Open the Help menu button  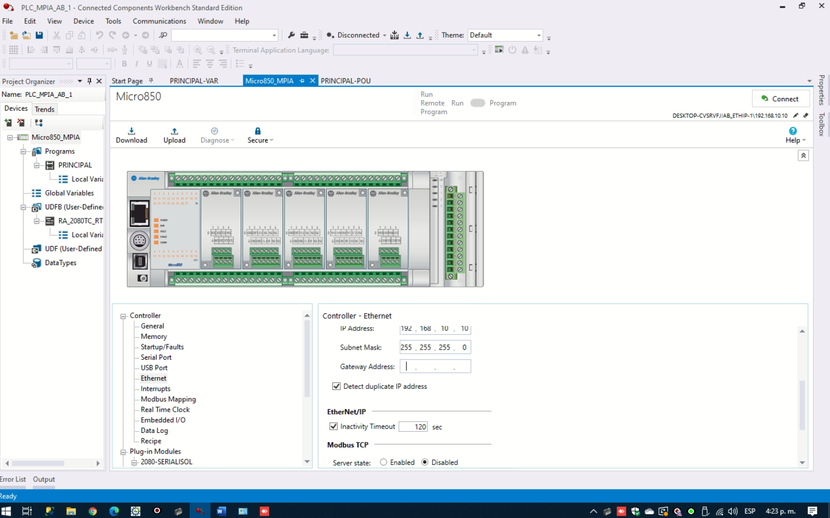pyautogui.click(x=795, y=135)
